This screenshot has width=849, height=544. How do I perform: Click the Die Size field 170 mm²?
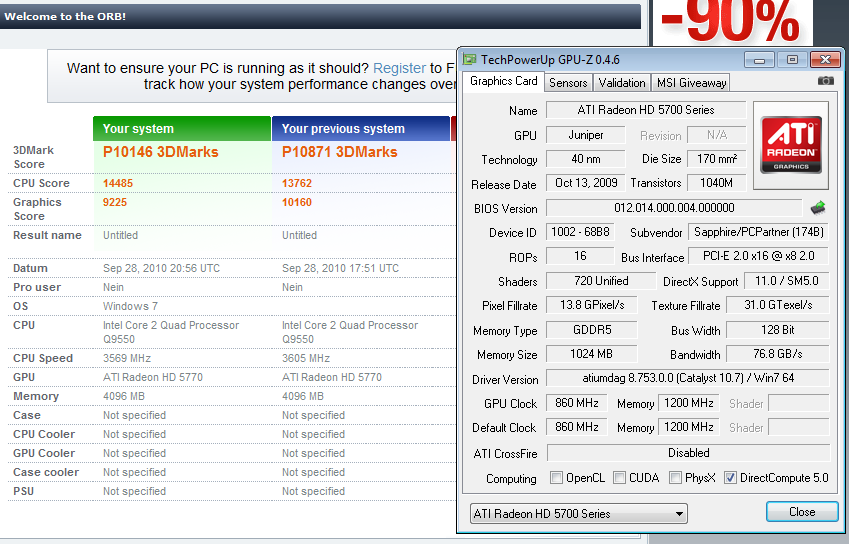717,159
